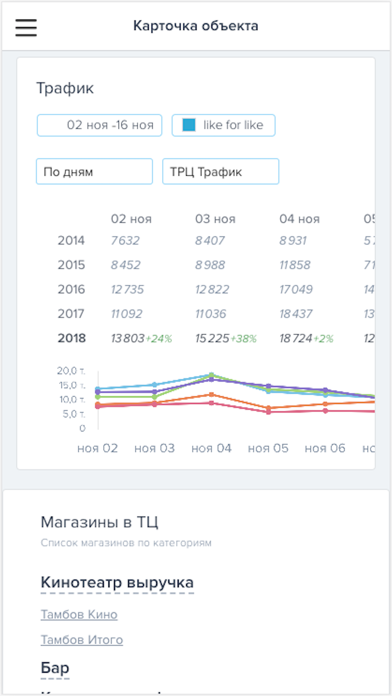Click the 2018 value 15225
The height and width of the screenshot is (696, 392).
pyautogui.click(x=212, y=339)
